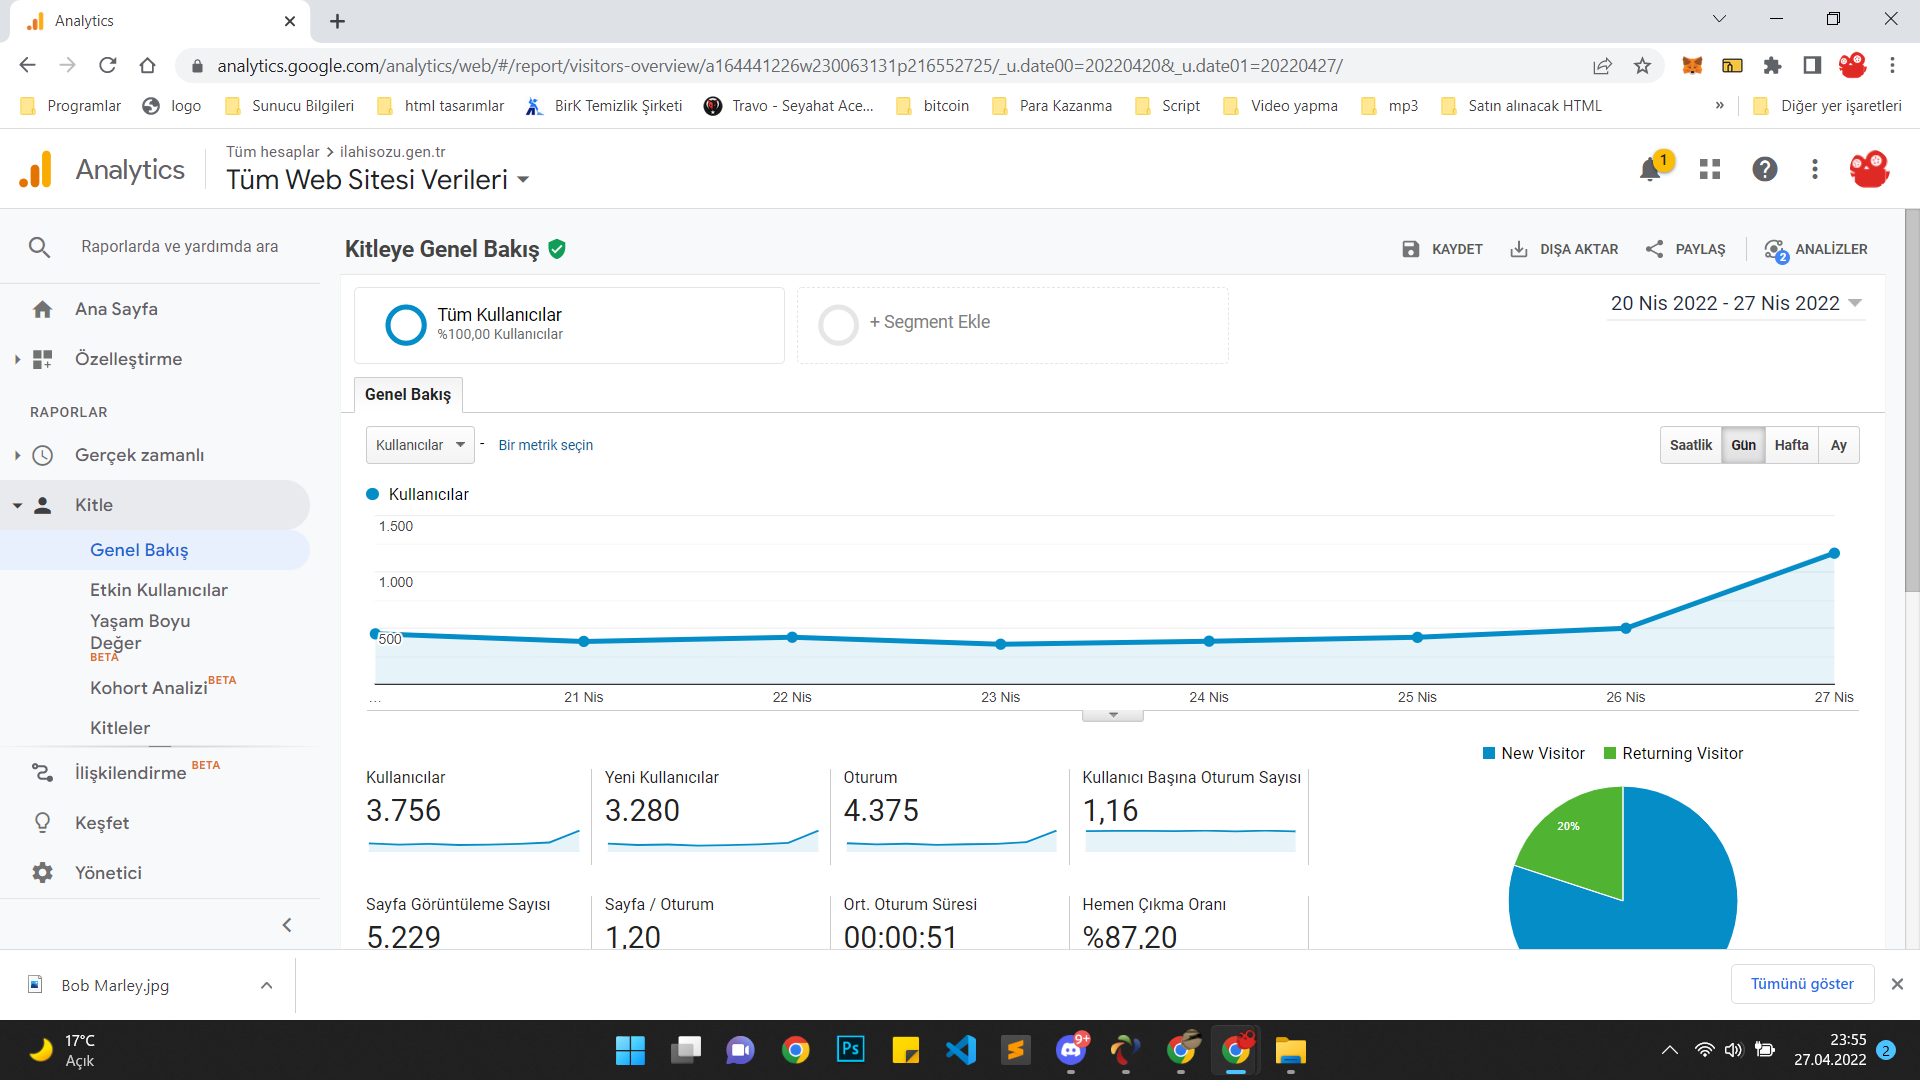Select the Genel Bakış tab

point(408,394)
